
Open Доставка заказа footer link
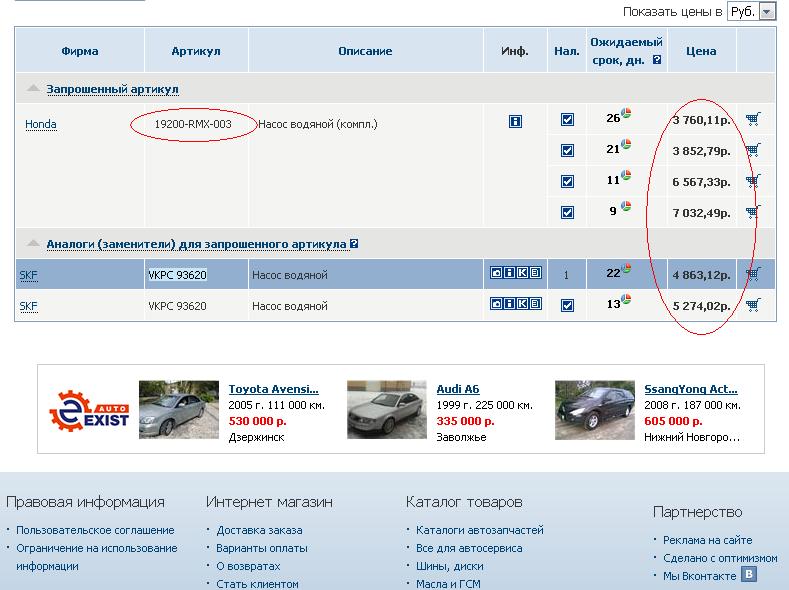click(x=259, y=530)
